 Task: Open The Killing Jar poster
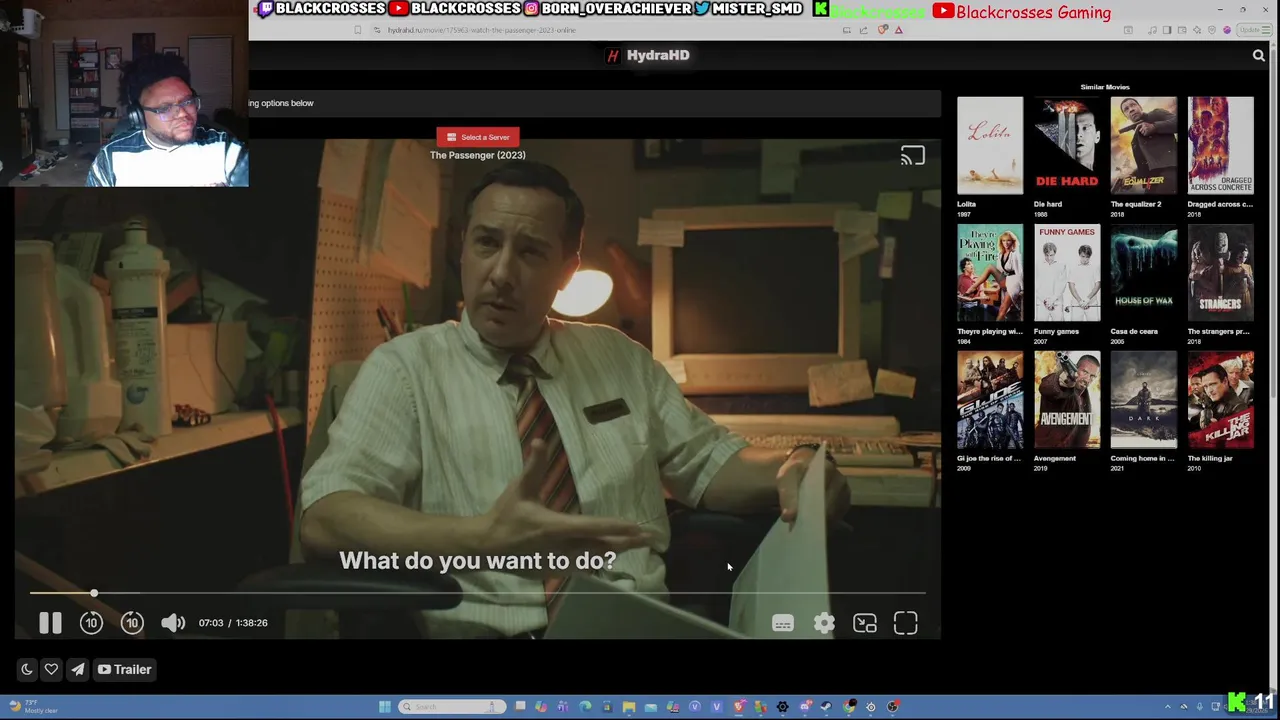click(x=1221, y=400)
